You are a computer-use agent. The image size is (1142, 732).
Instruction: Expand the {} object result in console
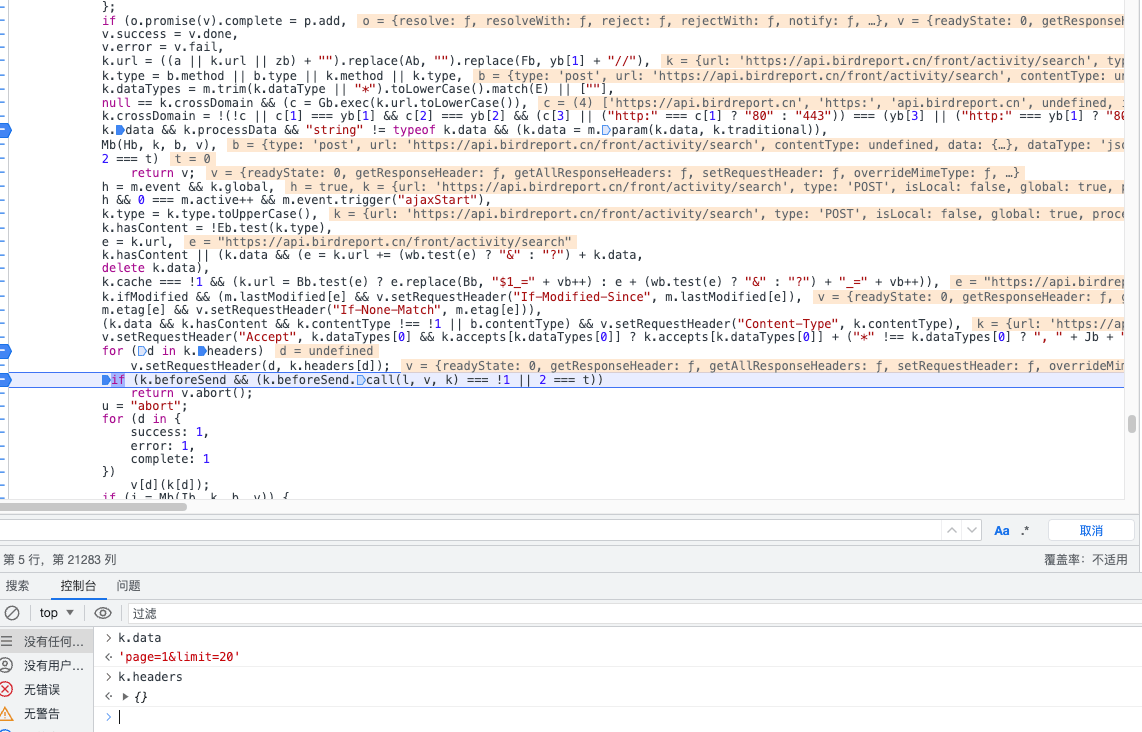tap(125, 696)
